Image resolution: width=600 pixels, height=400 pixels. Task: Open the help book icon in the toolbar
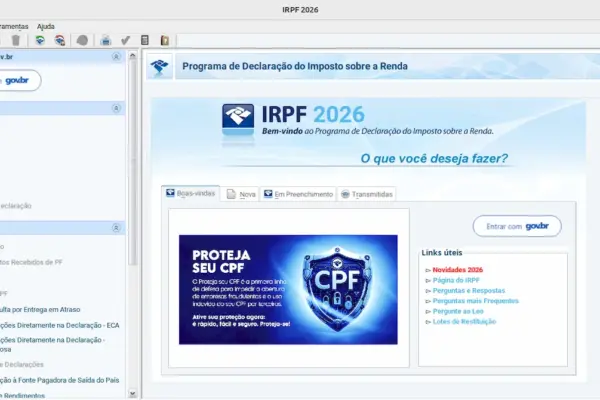165,40
